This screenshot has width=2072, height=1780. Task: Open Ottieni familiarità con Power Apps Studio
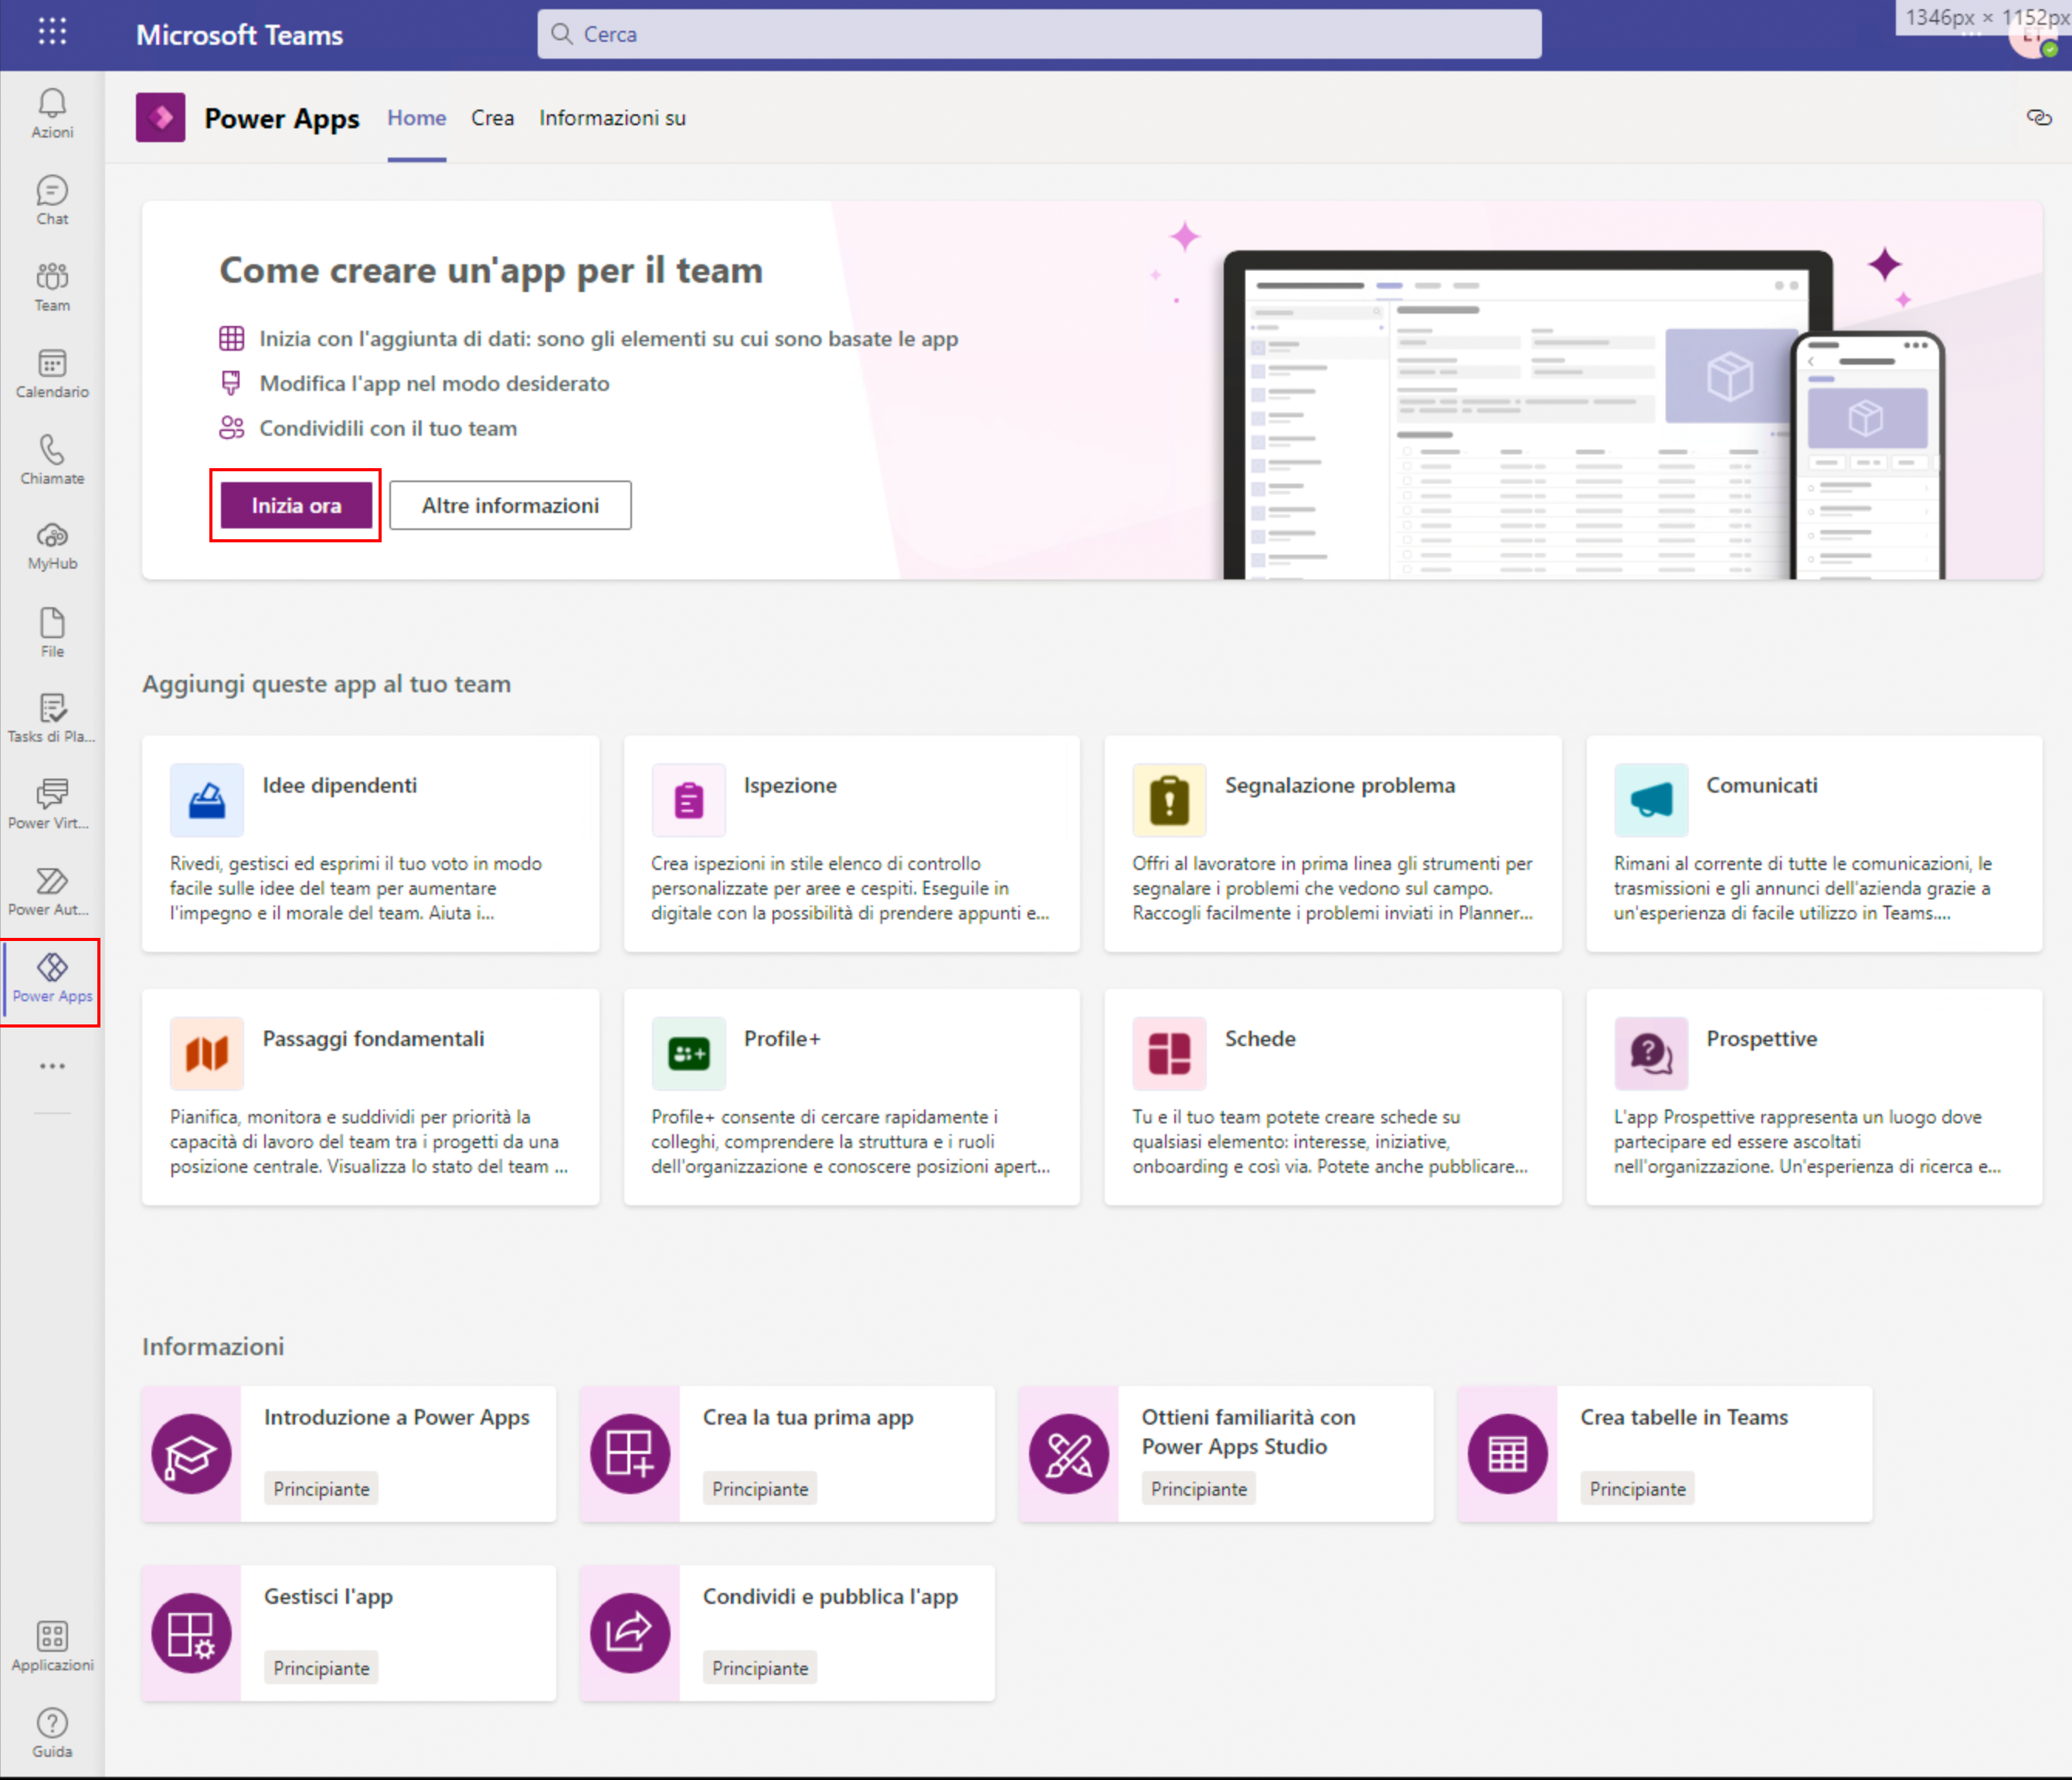coord(1249,1432)
